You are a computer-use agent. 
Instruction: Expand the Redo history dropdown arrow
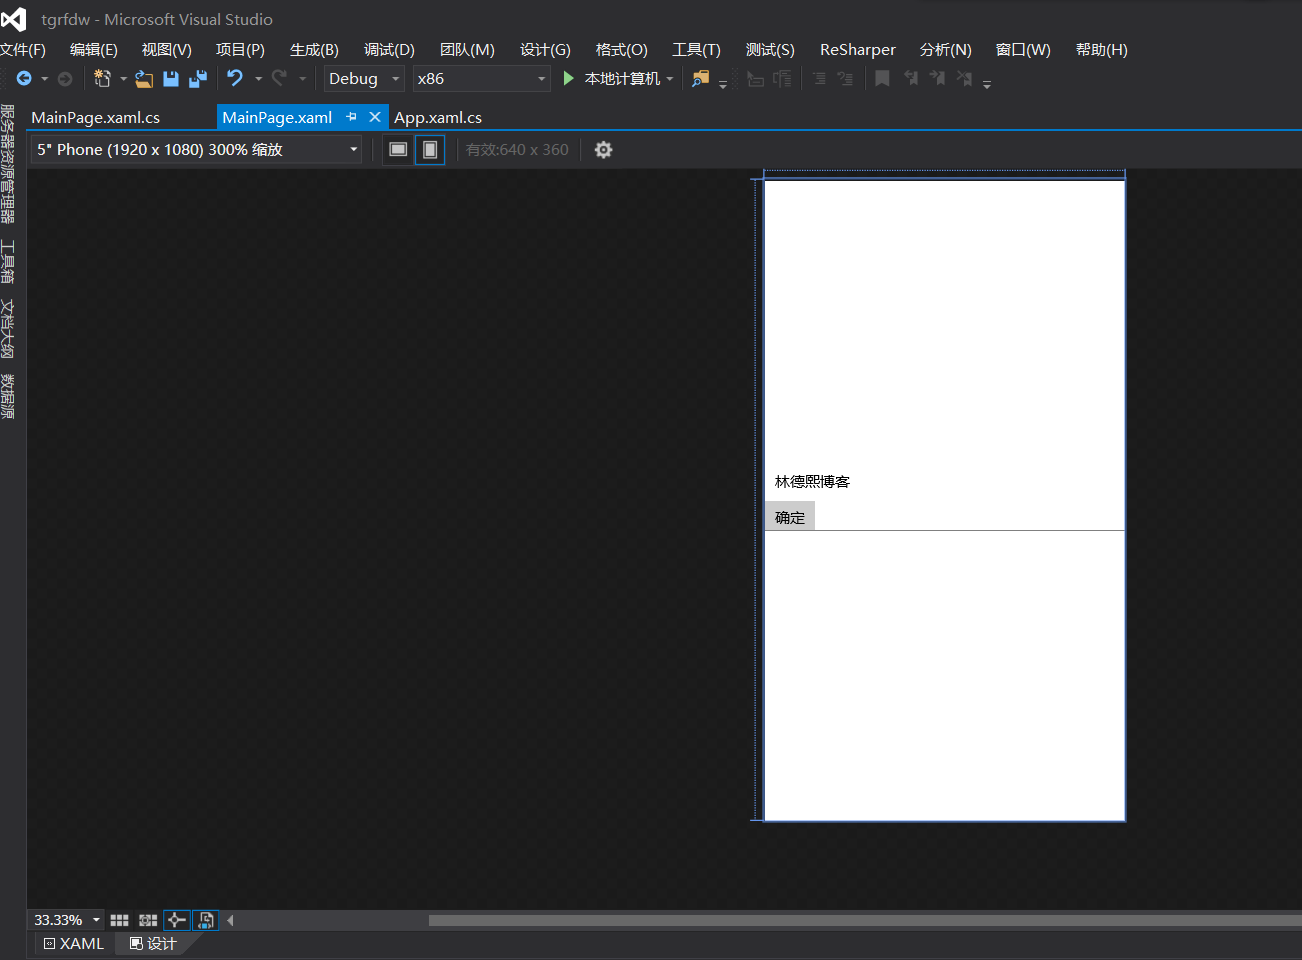[x=302, y=78]
